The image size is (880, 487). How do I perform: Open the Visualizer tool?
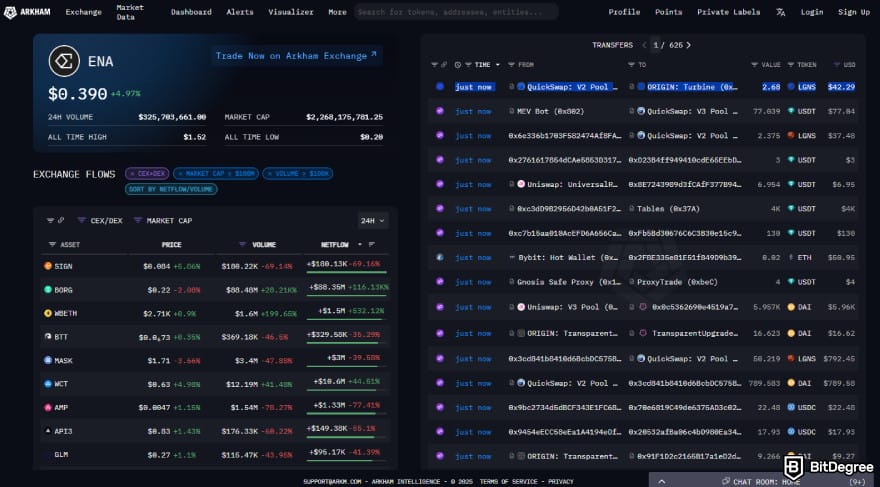tap(291, 12)
